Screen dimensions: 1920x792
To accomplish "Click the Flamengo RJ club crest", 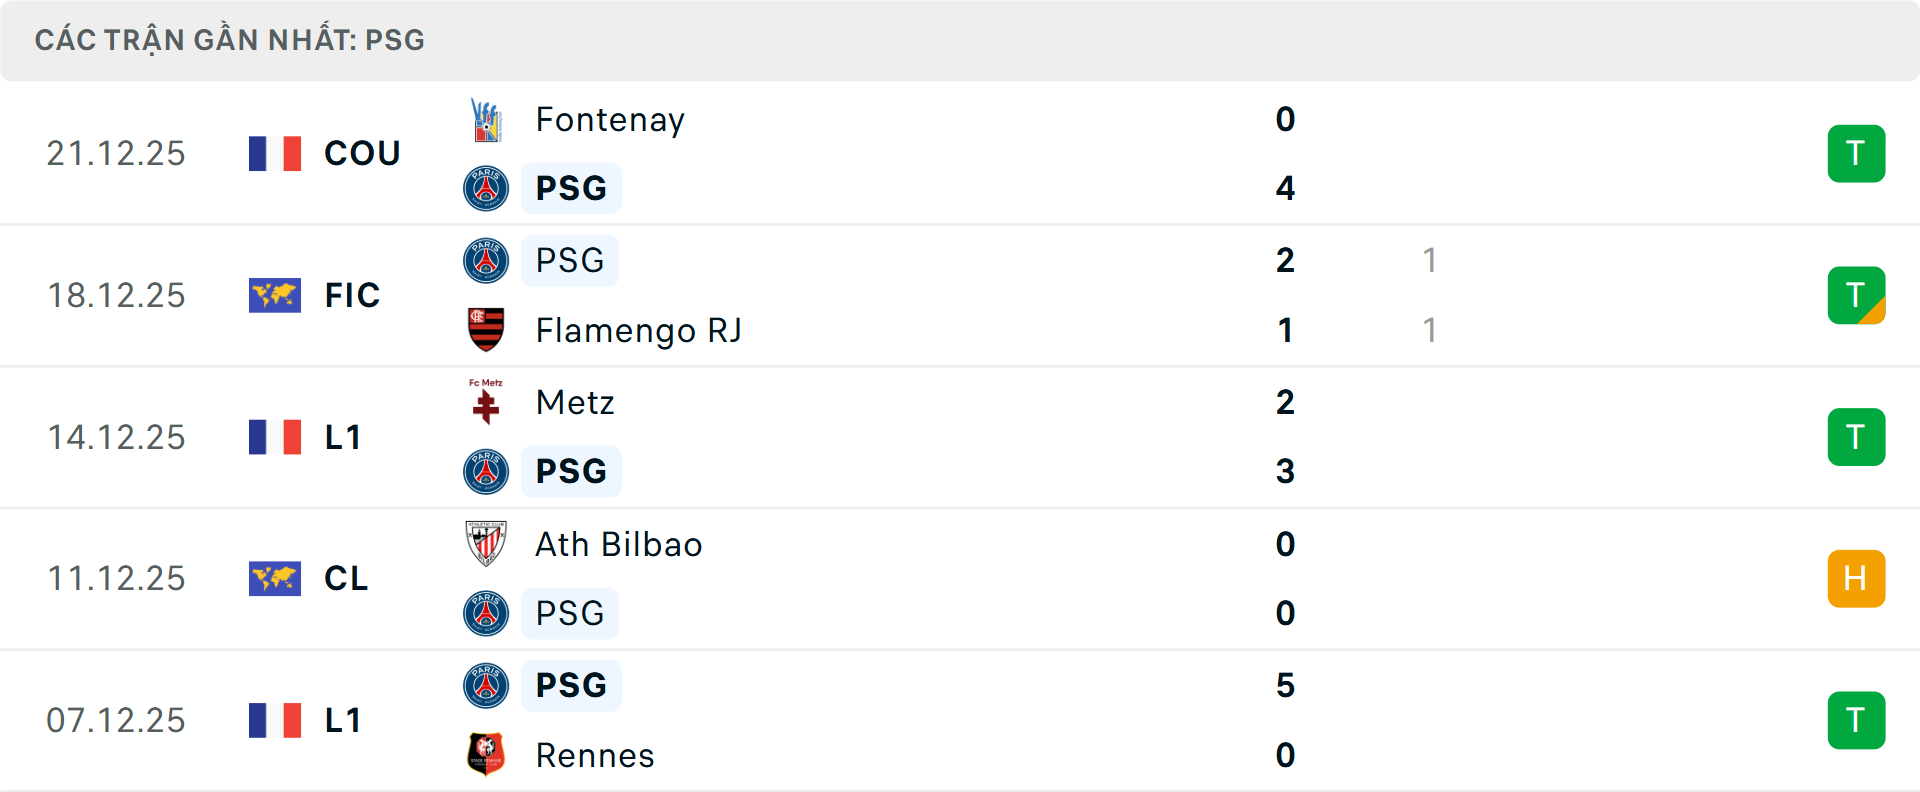I will 486,330.
